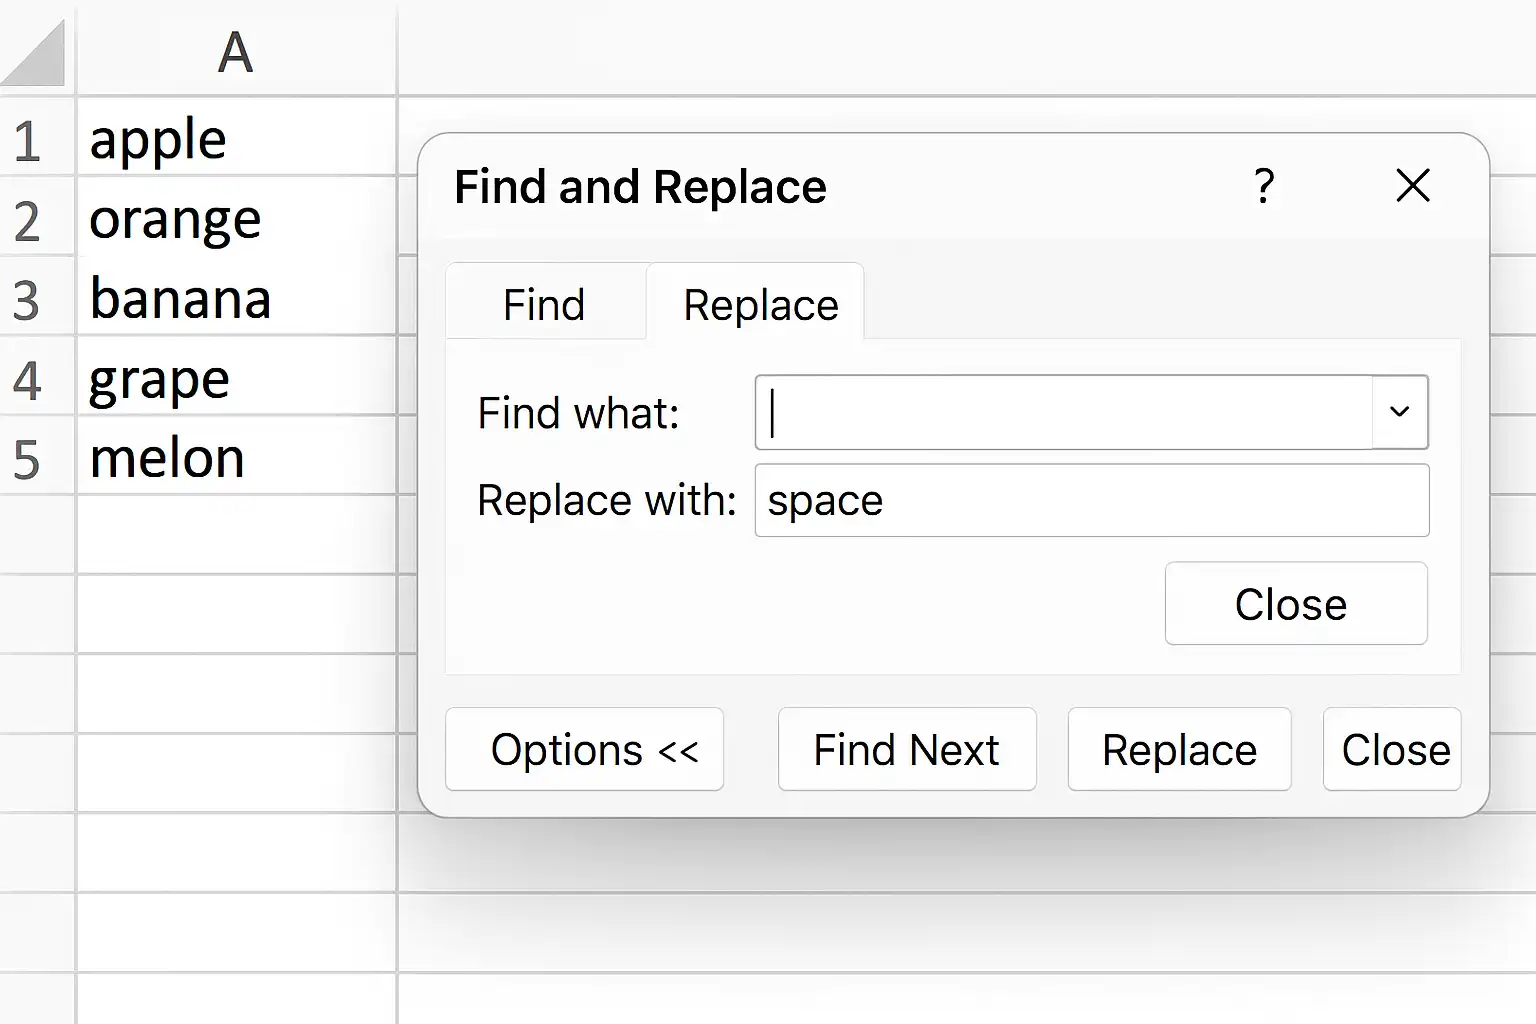This screenshot has width=1536, height=1024.
Task: Select the cell containing melon
Action: pos(236,459)
